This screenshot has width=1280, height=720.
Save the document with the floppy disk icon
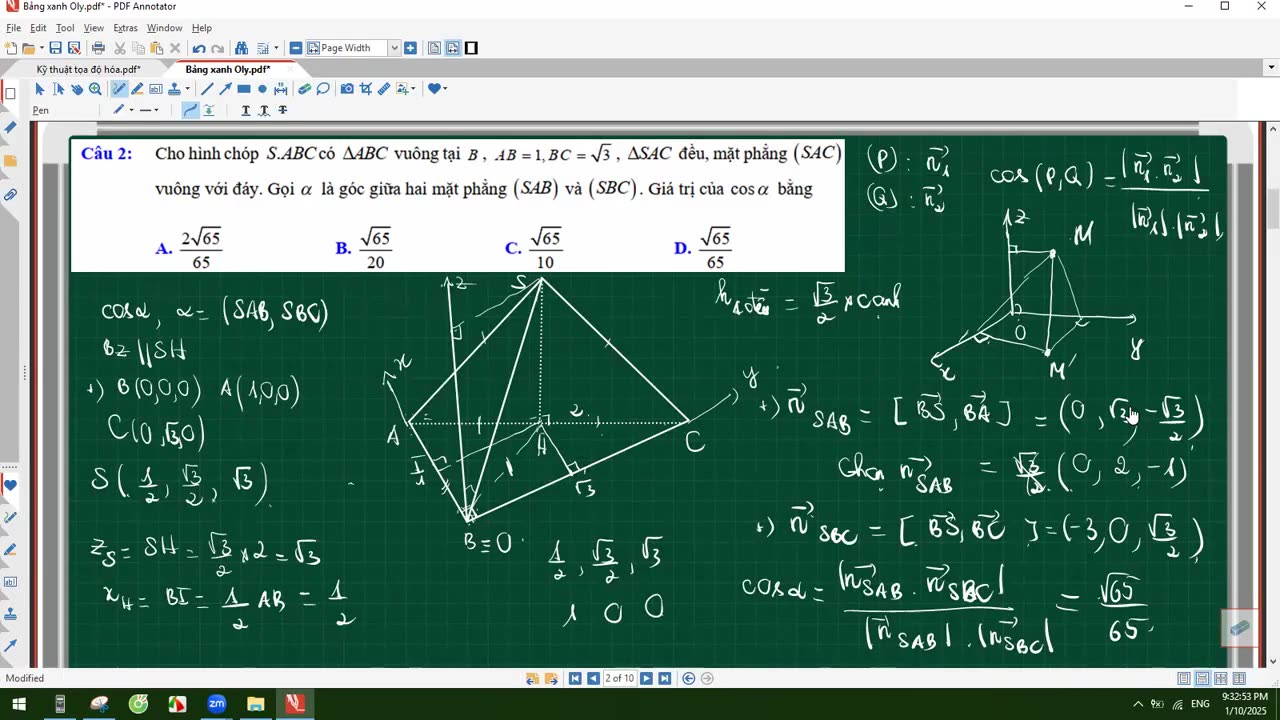click(x=55, y=48)
